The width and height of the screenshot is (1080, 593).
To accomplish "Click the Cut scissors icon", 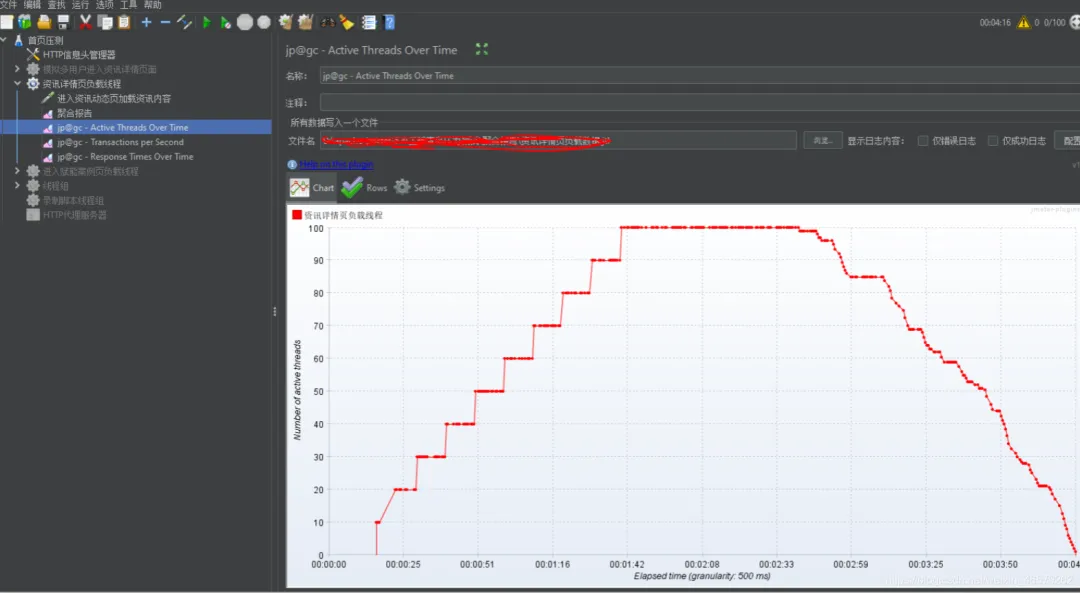I will 85,23.
